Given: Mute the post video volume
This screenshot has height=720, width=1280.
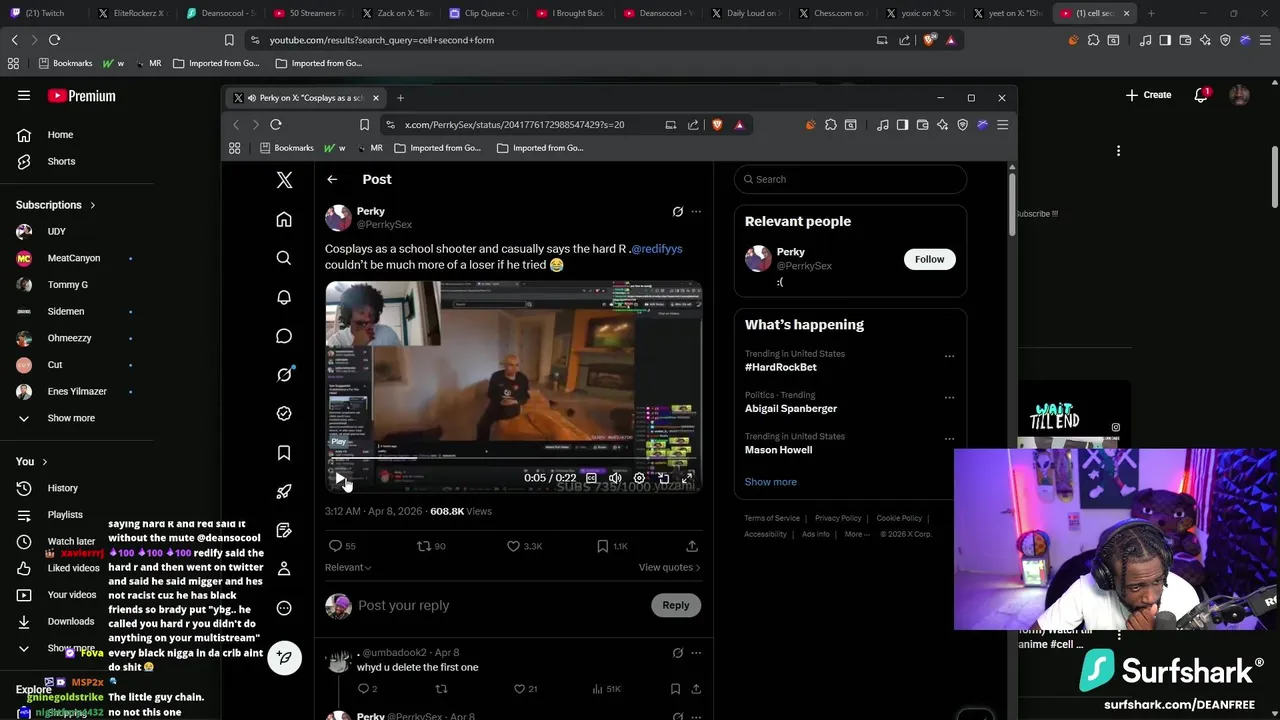Looking at the screenshot, I should pos(615,478).
